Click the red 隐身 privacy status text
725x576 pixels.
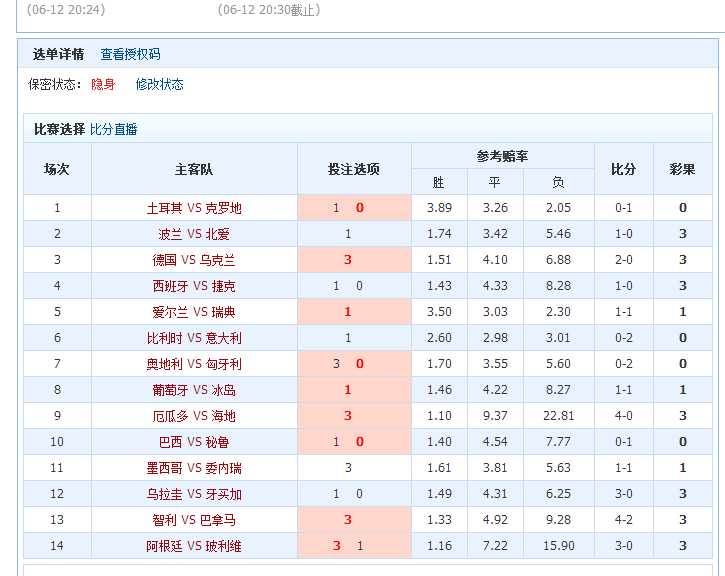tap(103, 84)
